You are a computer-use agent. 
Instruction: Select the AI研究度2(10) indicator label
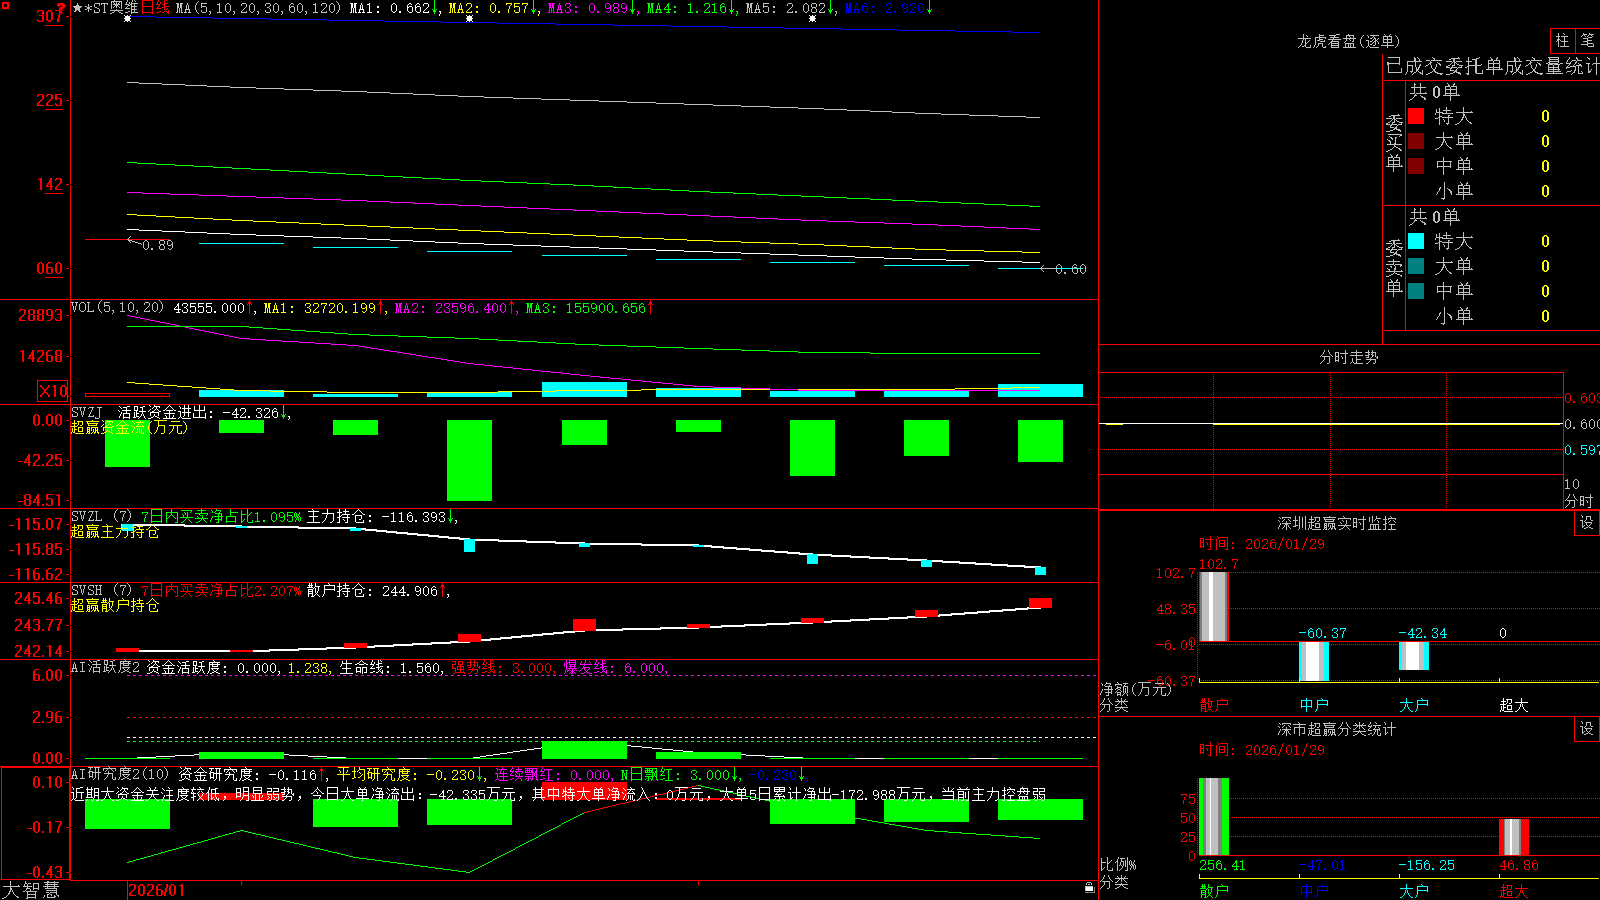click(120, 774)
